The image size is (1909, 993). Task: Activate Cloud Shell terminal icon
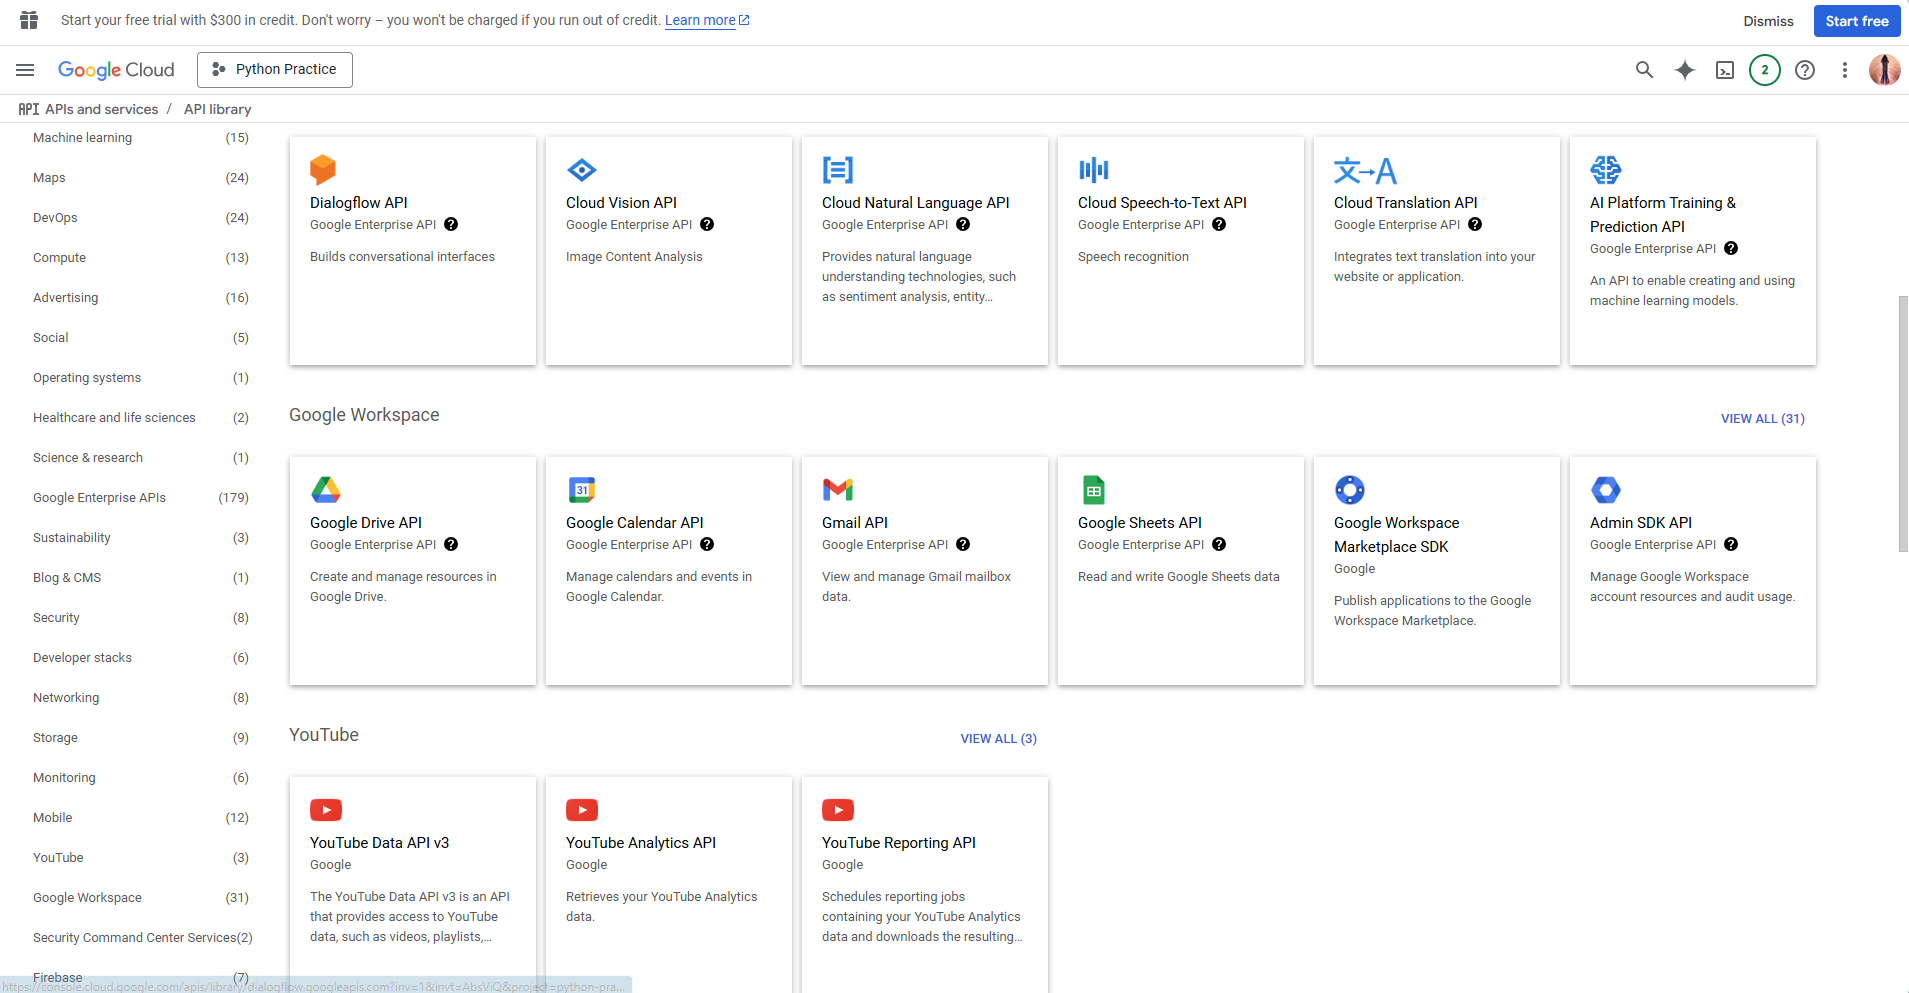click(x=1725, y=70)
